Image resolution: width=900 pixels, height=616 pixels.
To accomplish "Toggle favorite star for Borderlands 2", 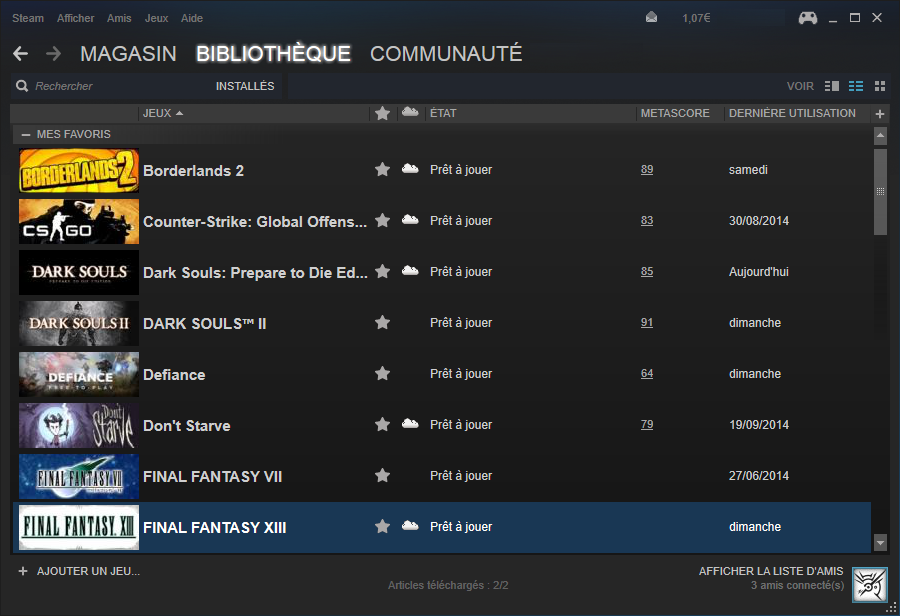I will (x=382, y=169).
